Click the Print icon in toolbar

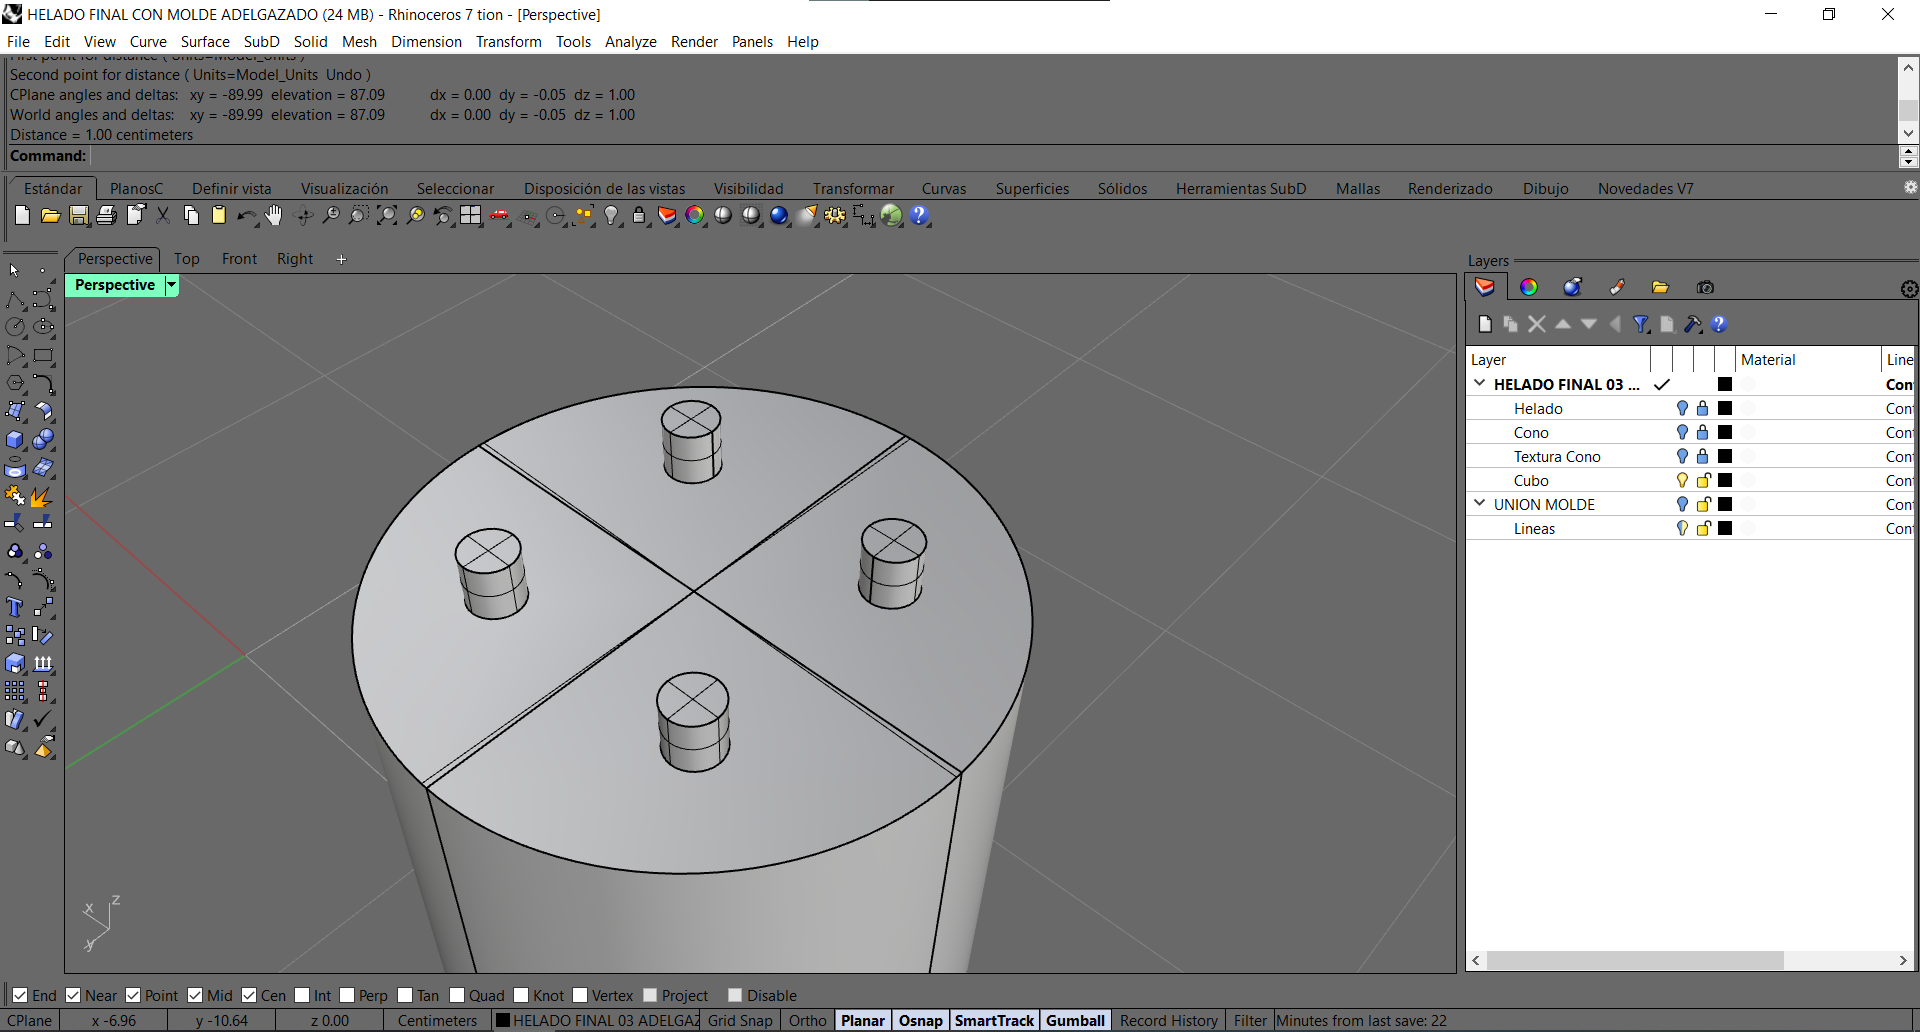point(106,215)
